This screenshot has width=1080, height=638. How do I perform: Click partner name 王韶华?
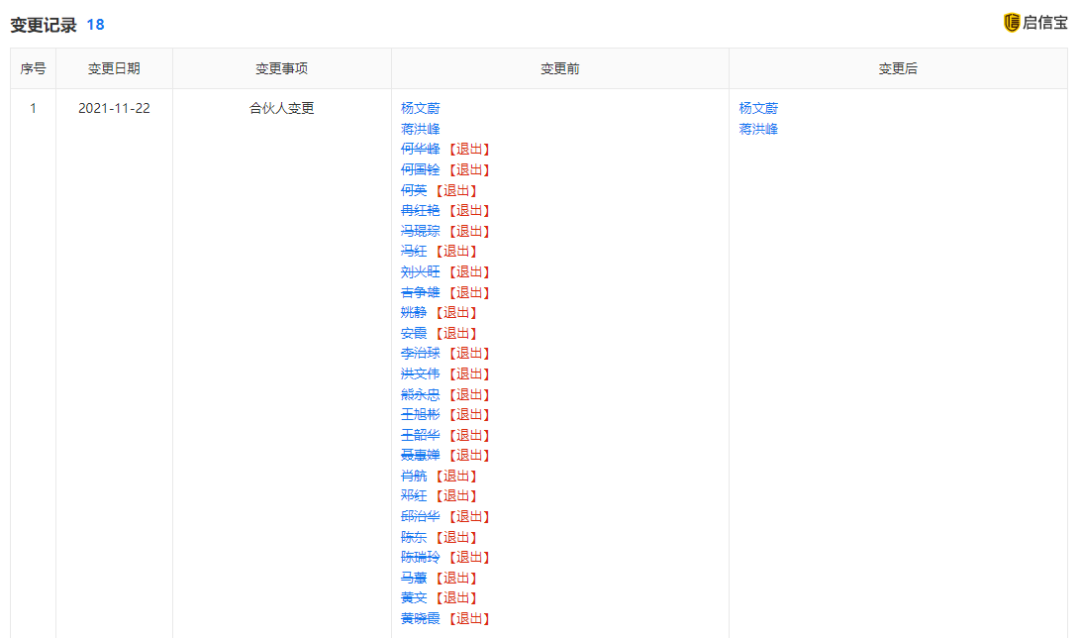420,435
